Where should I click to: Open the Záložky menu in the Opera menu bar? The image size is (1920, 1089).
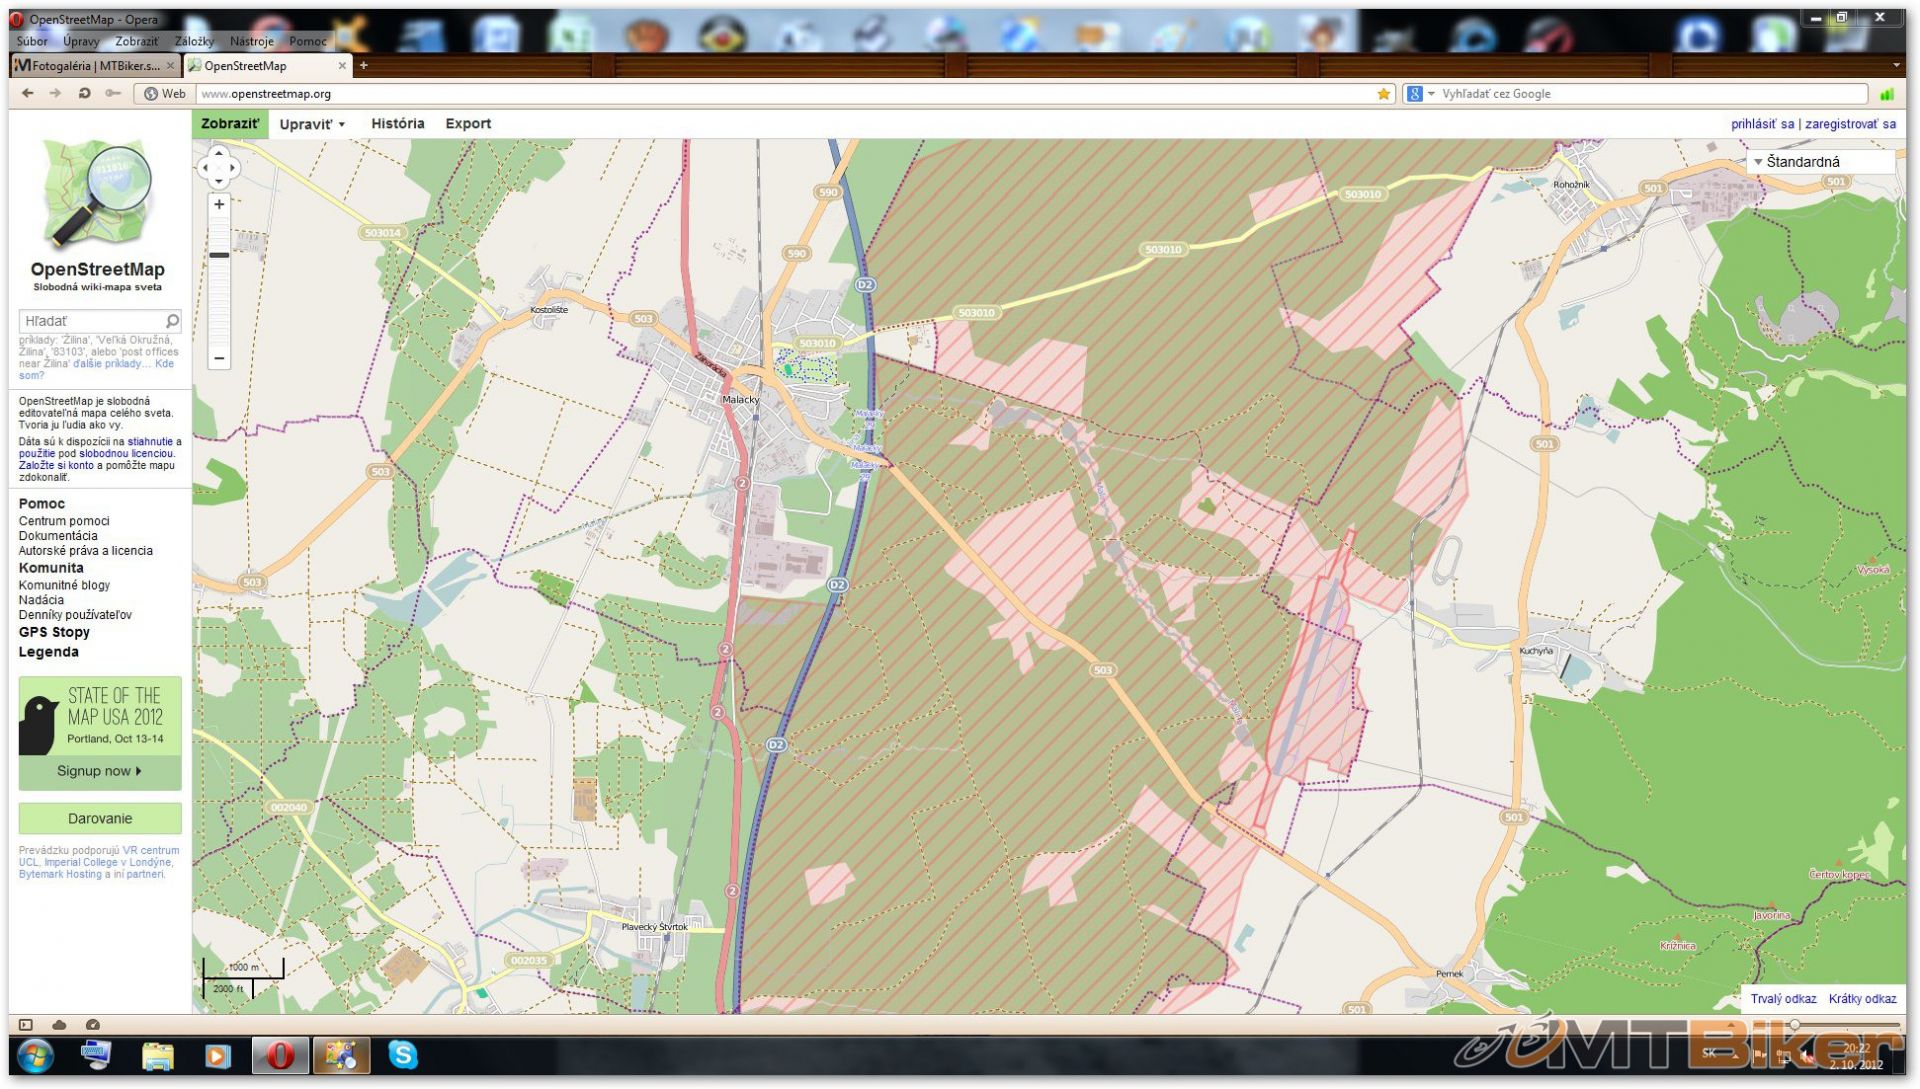tap(194, 41)
